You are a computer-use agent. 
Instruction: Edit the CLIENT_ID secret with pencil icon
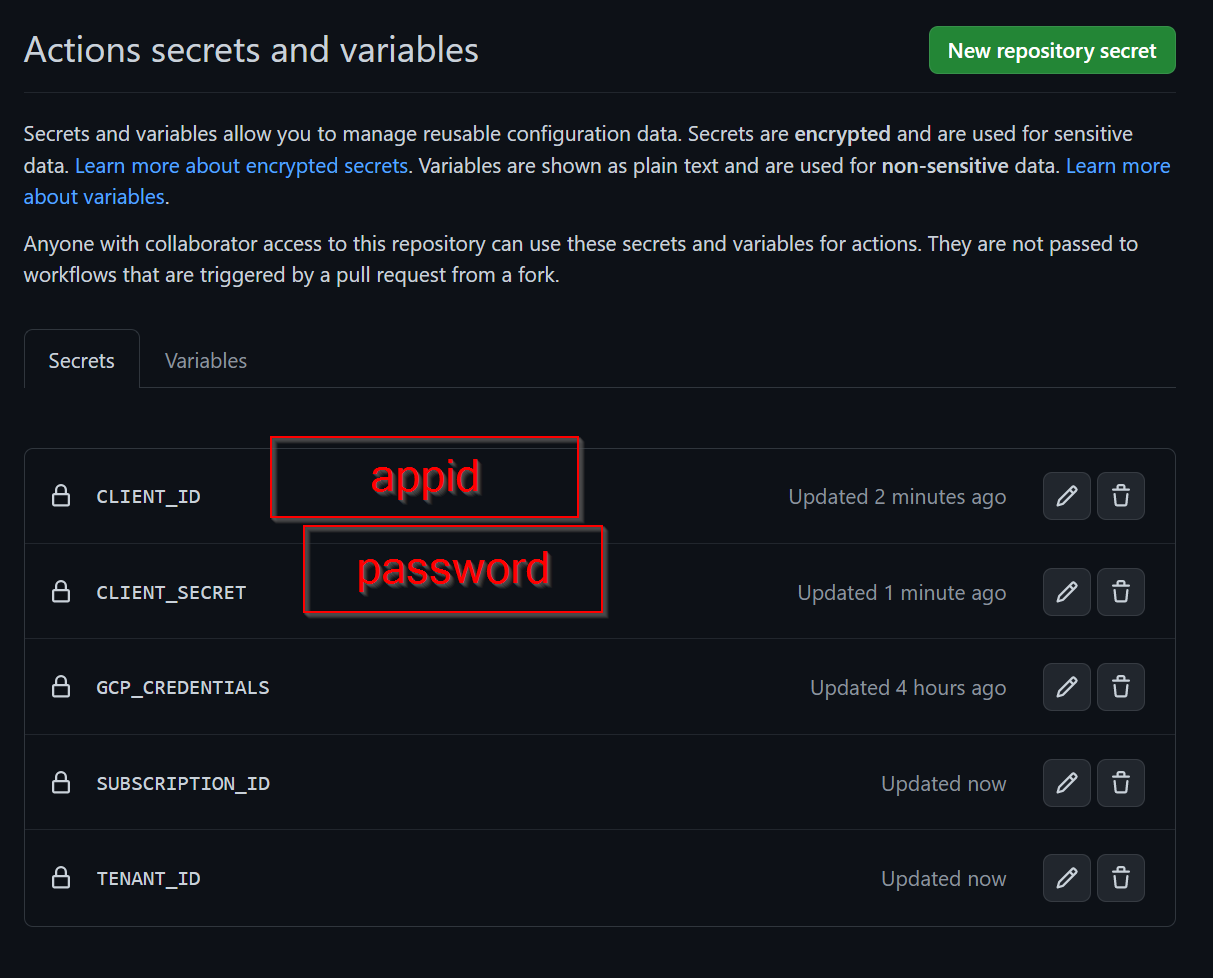(x=1066, y=496)
